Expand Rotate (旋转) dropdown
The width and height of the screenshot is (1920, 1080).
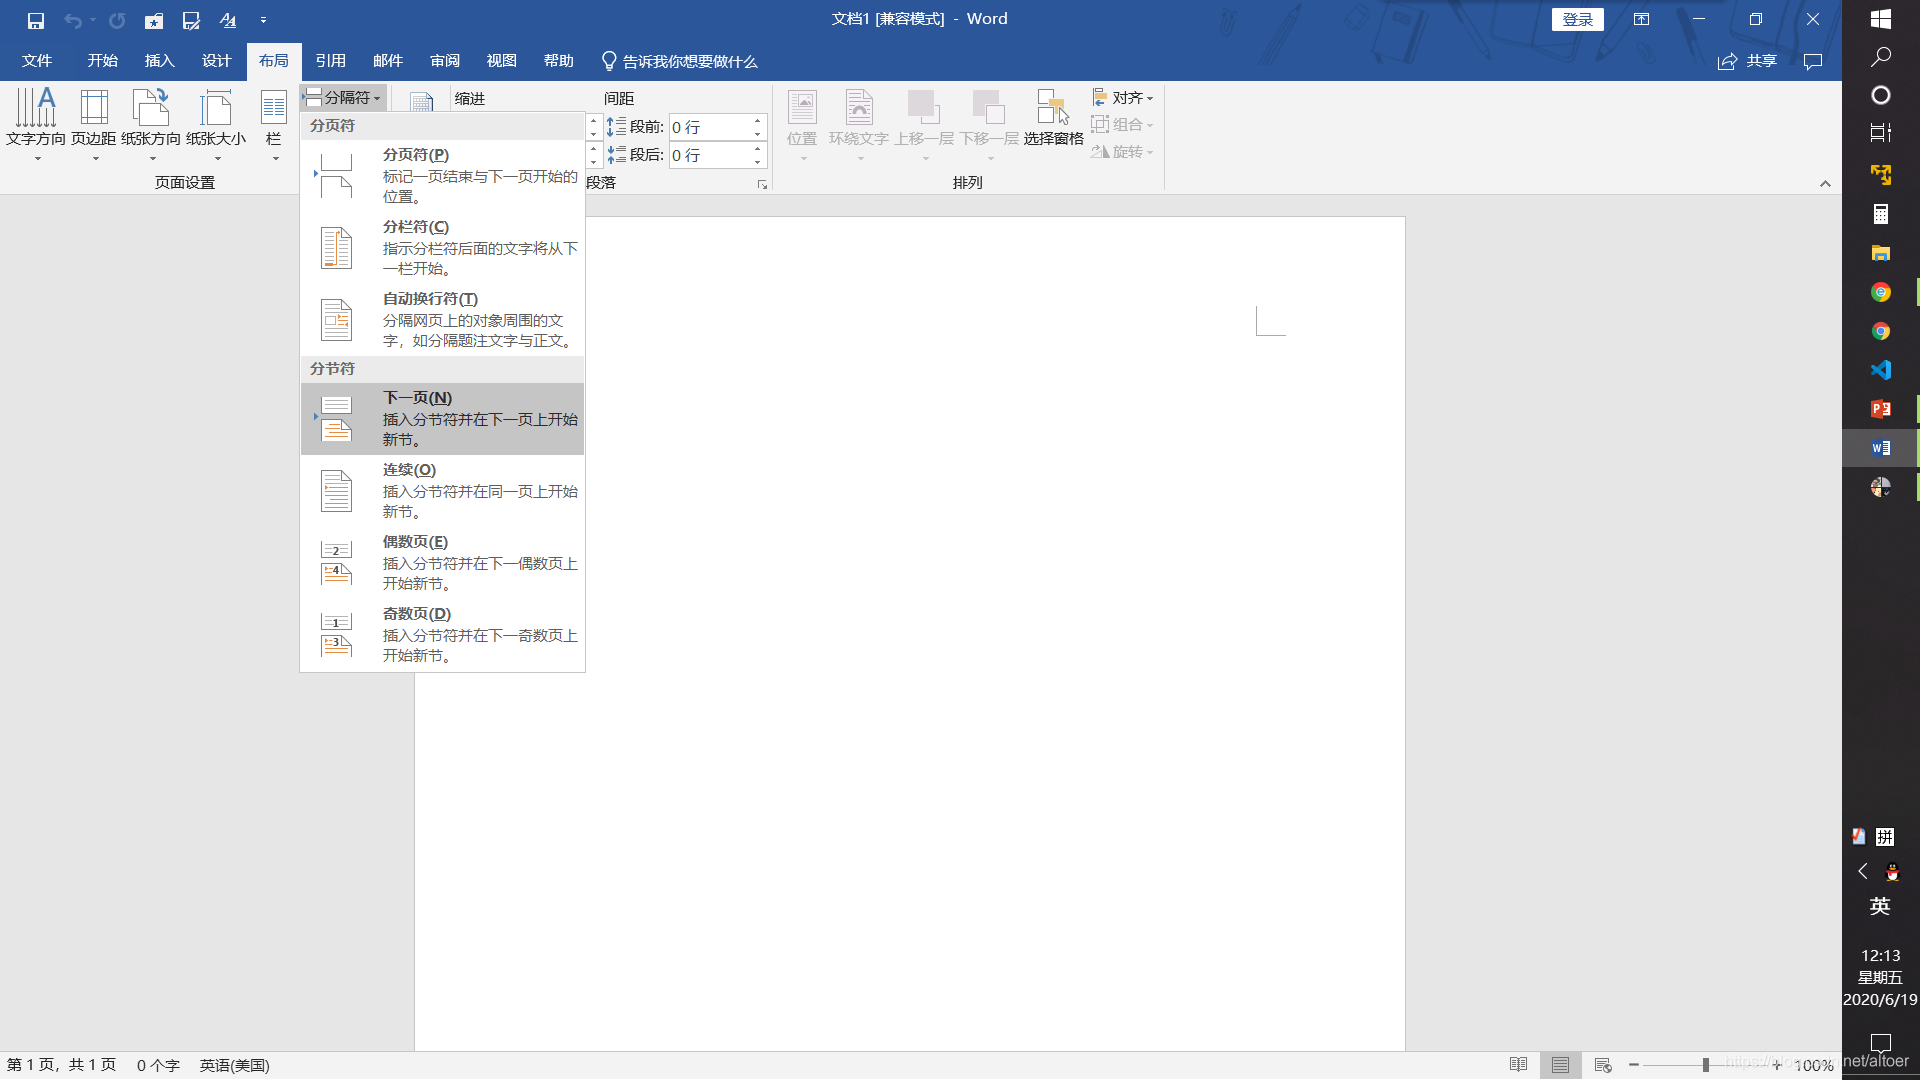coord(1123,152)
